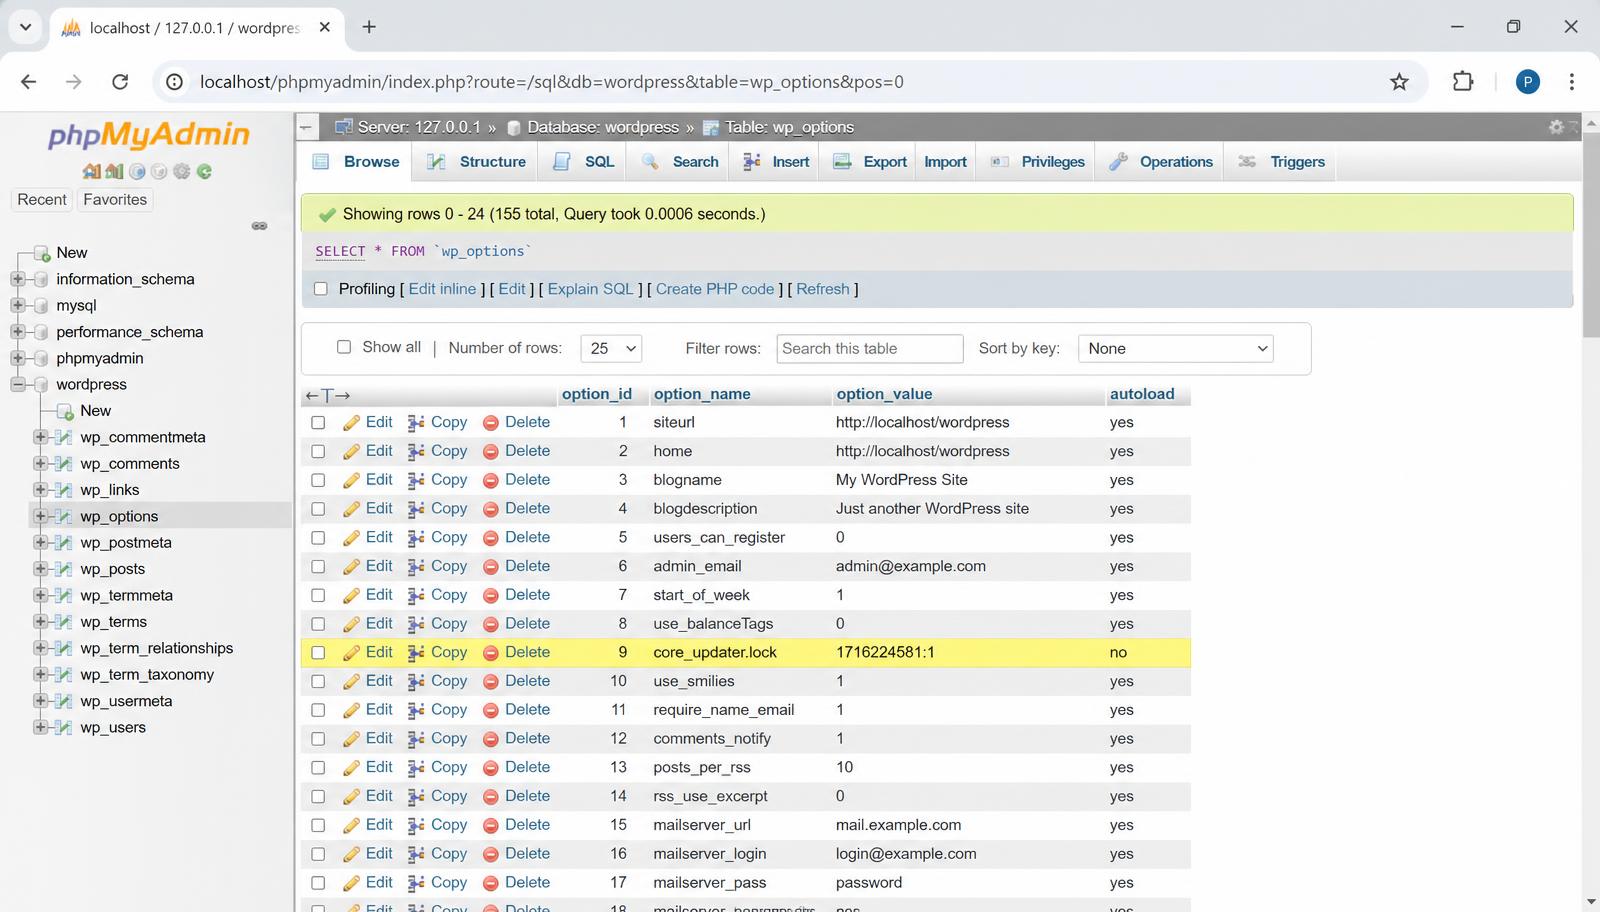Click Refresh query link
The image size is (1600, 912).
[822, 289]
